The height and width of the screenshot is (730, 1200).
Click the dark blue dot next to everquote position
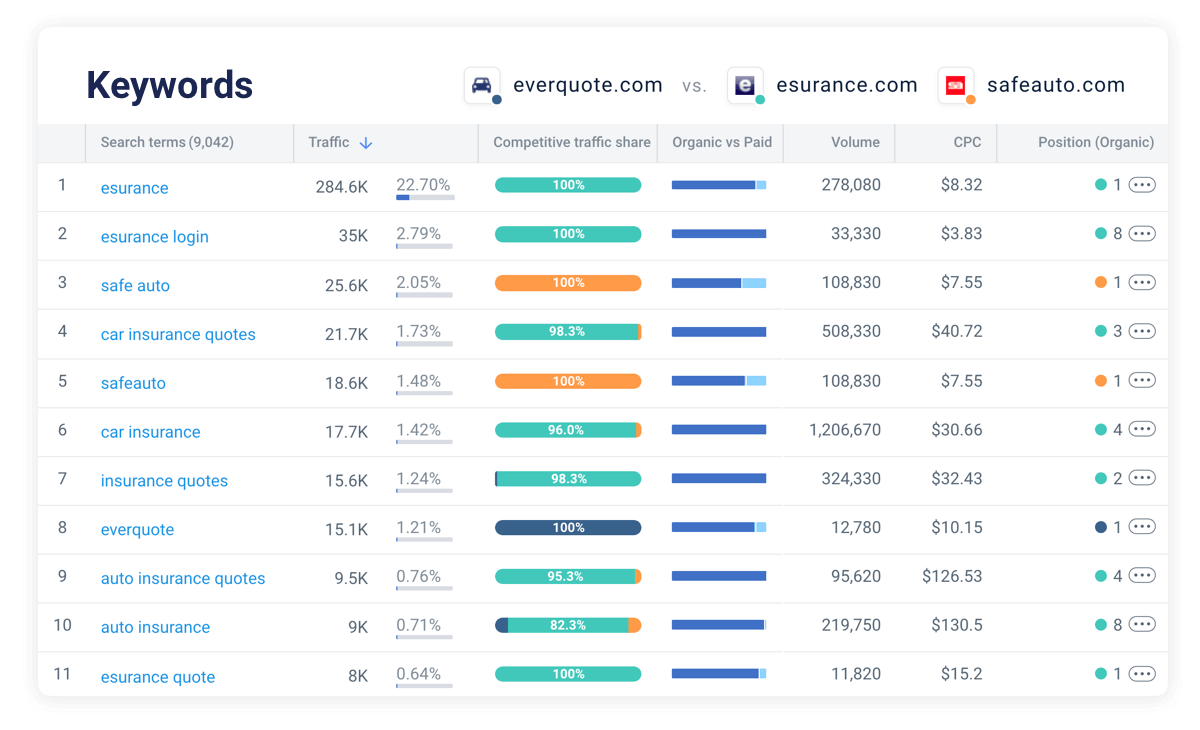click(1099, 527)
